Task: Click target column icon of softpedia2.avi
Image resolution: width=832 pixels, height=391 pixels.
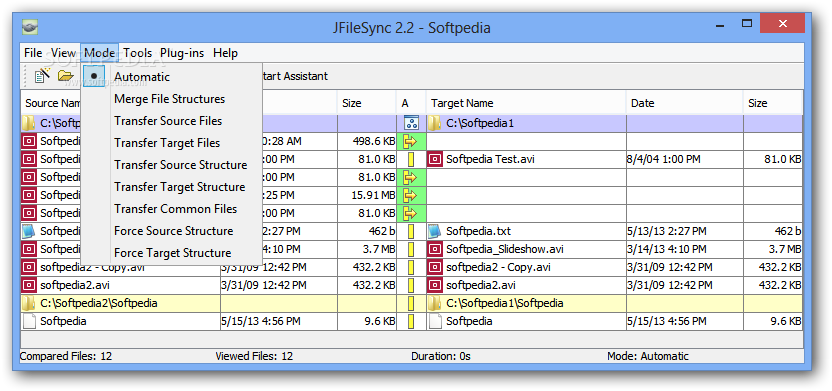Action: [x=435, y=285]
